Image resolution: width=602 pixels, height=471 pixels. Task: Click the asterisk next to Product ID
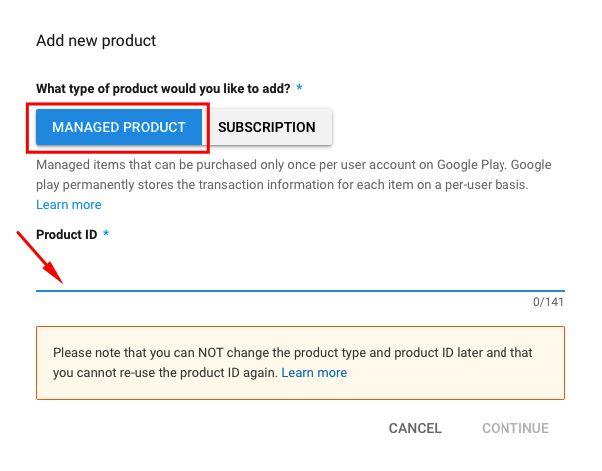pos(106,233)
